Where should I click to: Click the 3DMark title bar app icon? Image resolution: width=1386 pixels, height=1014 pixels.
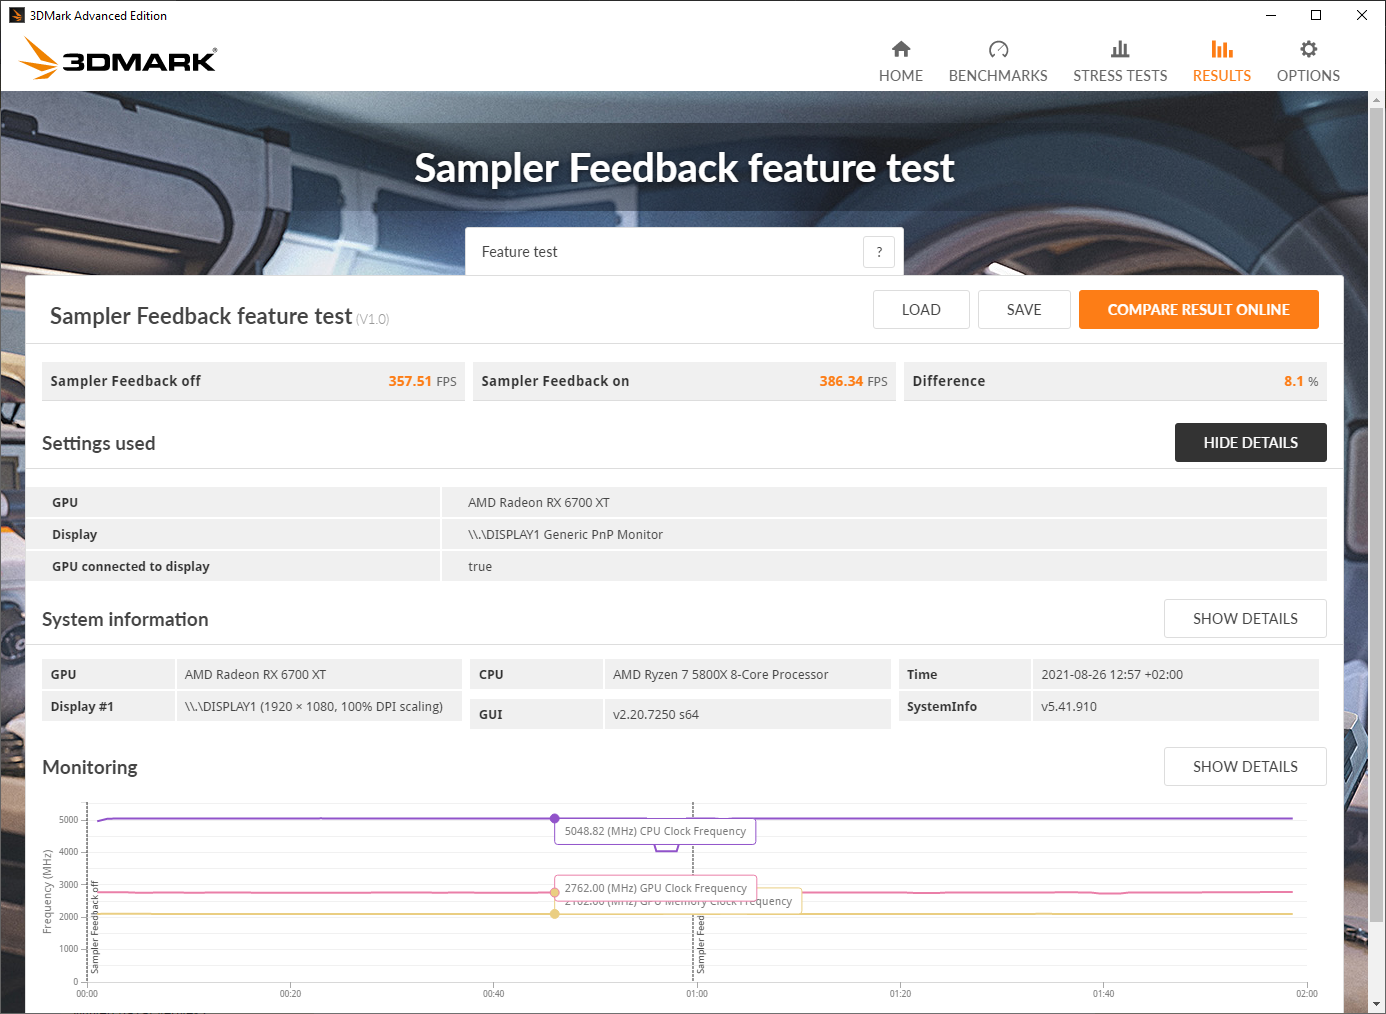[x=16, y=15]
